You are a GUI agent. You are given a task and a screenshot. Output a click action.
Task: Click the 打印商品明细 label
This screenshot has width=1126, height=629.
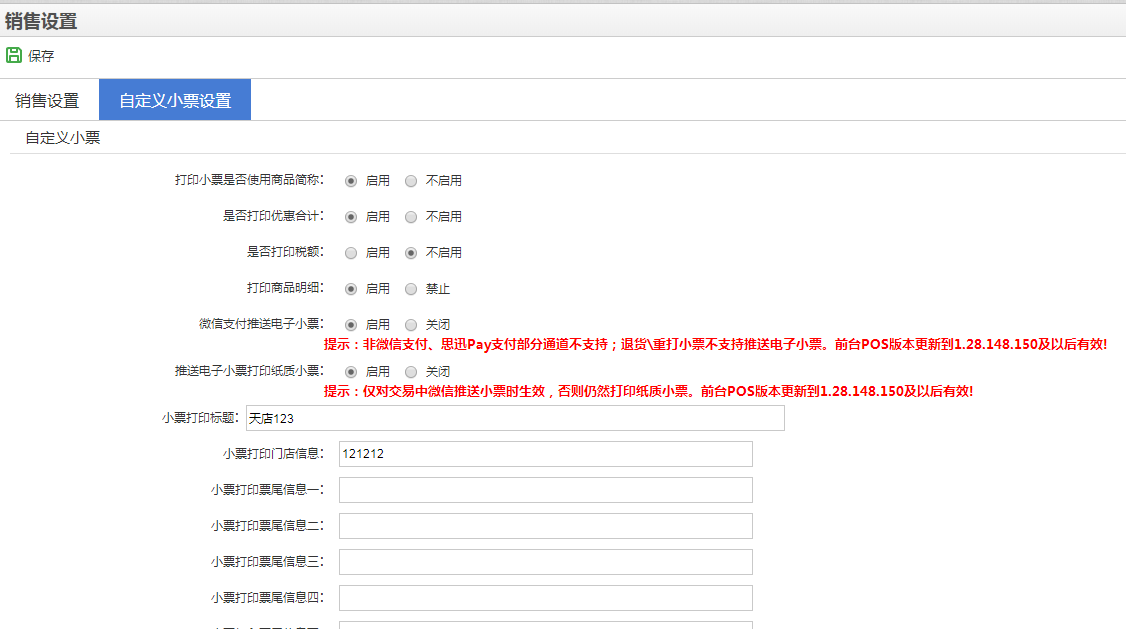[285, 287]
